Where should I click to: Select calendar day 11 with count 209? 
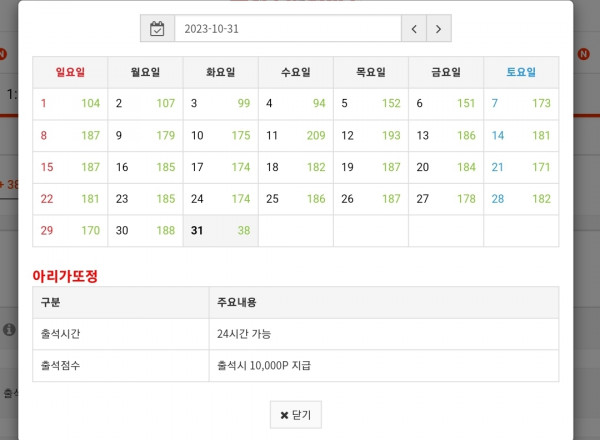296,136
